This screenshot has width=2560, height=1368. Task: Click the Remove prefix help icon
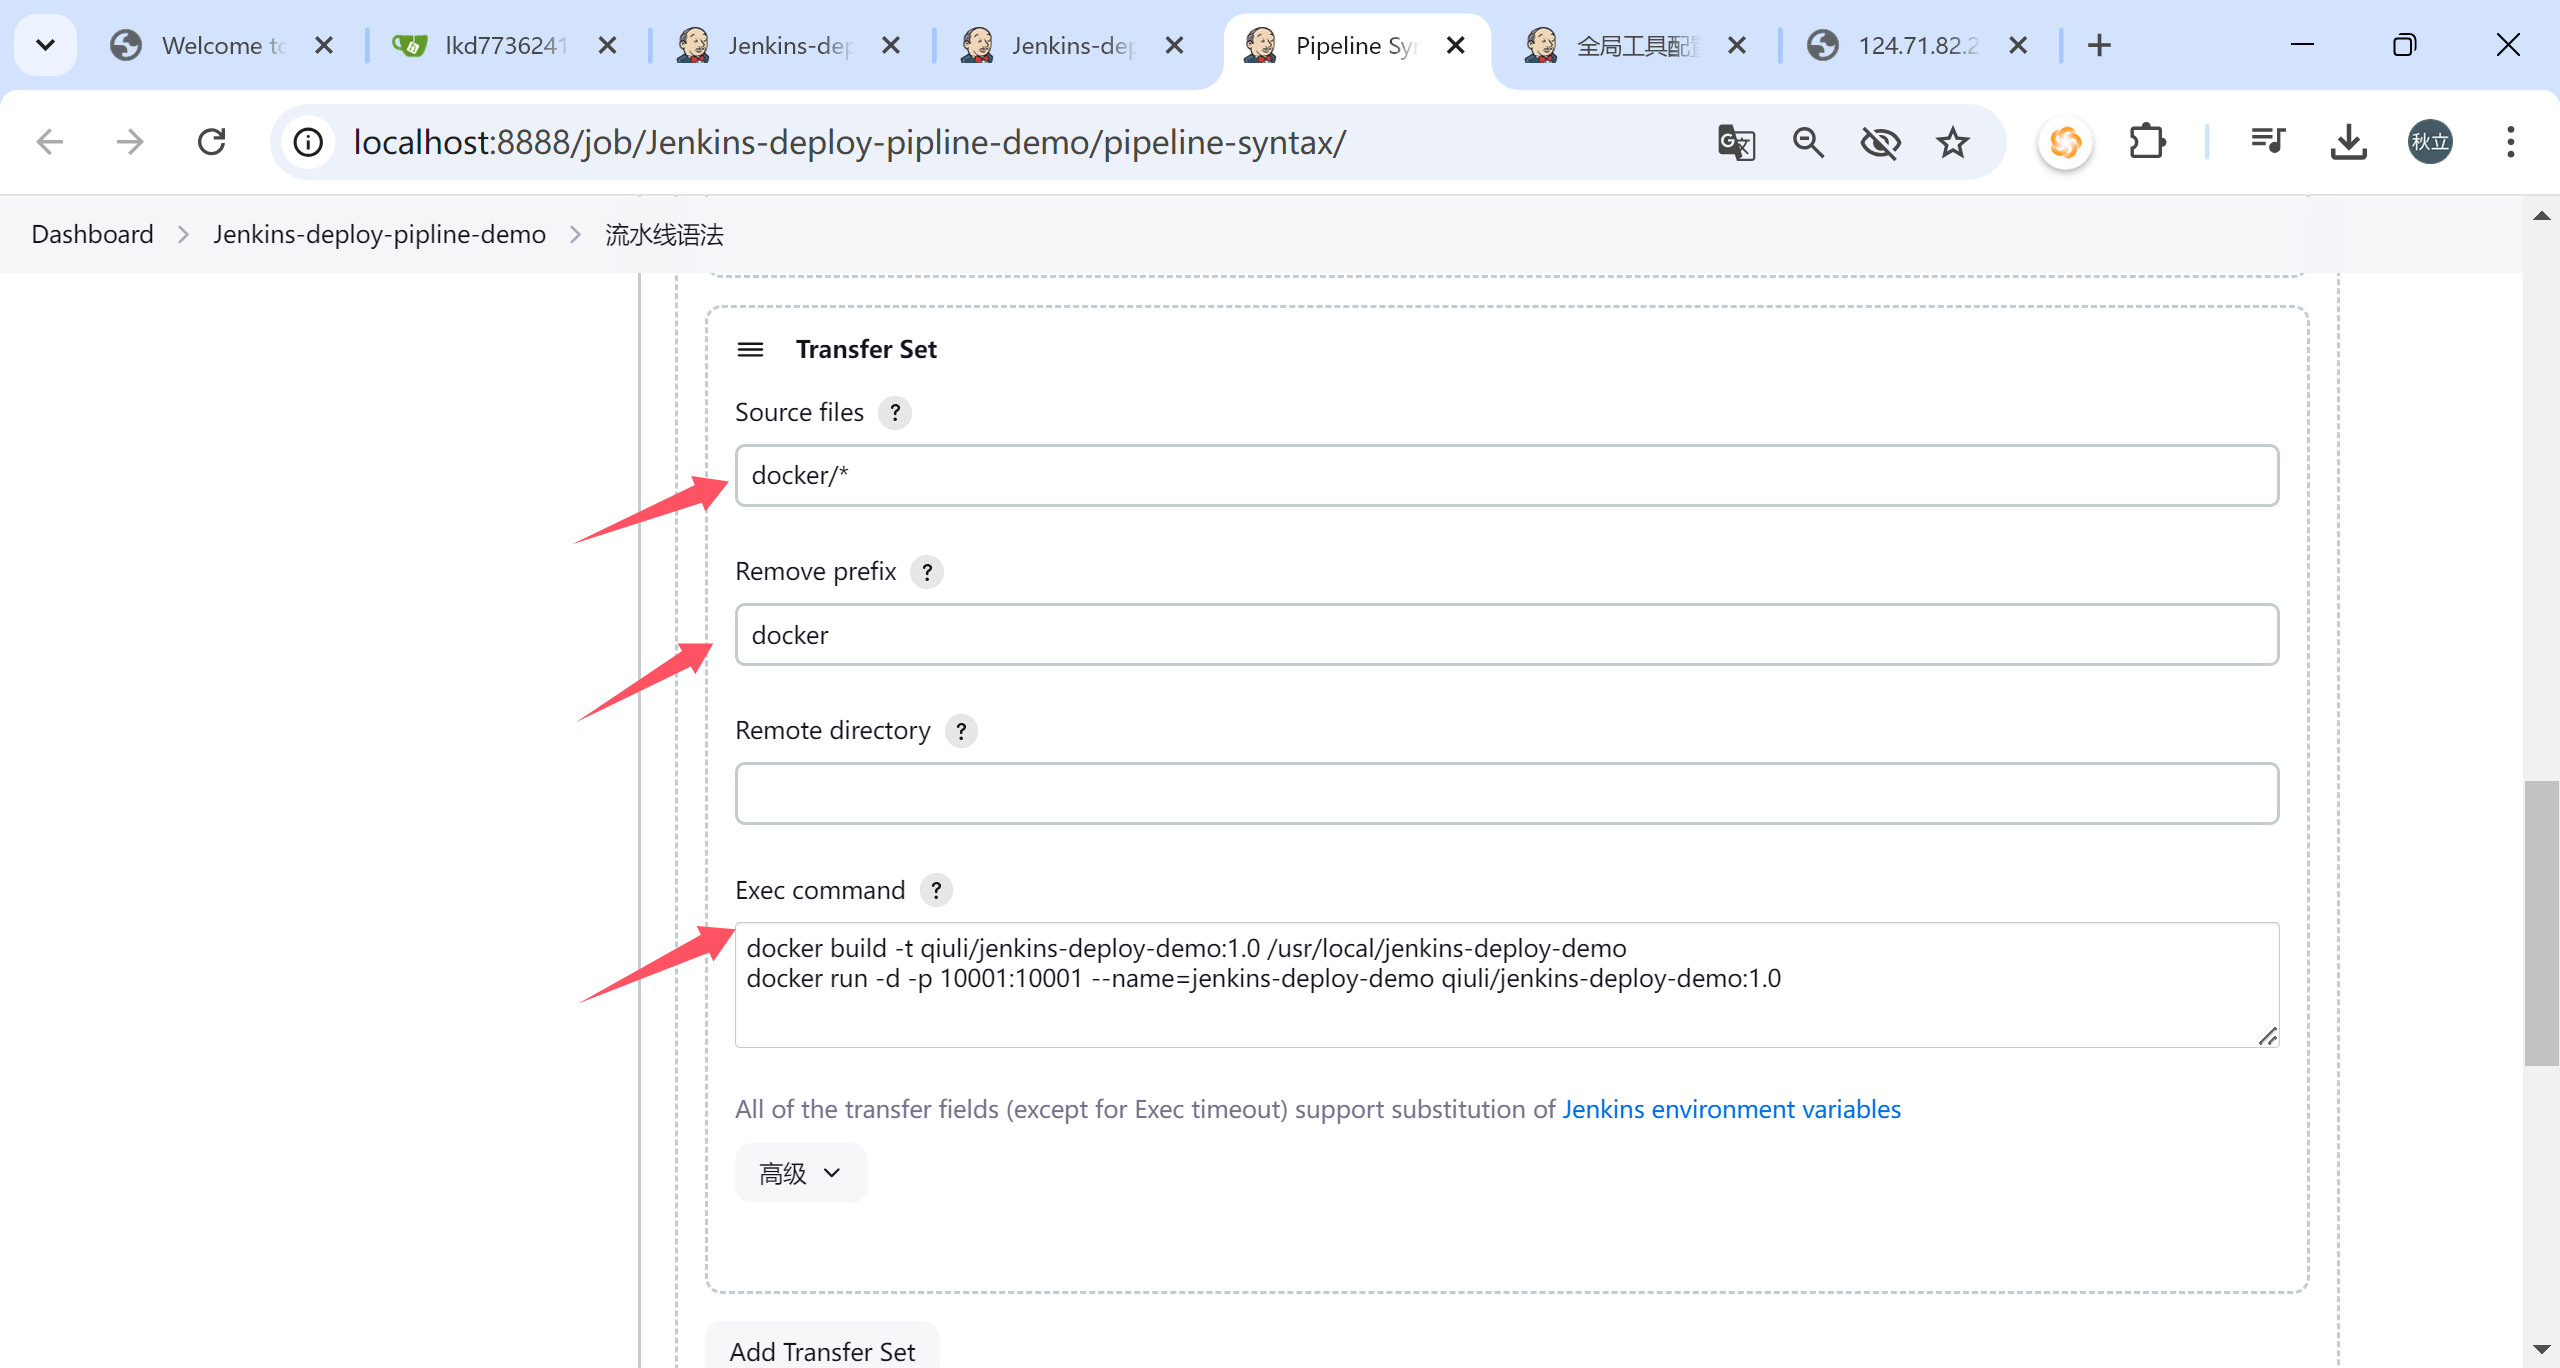coord(927,572)
